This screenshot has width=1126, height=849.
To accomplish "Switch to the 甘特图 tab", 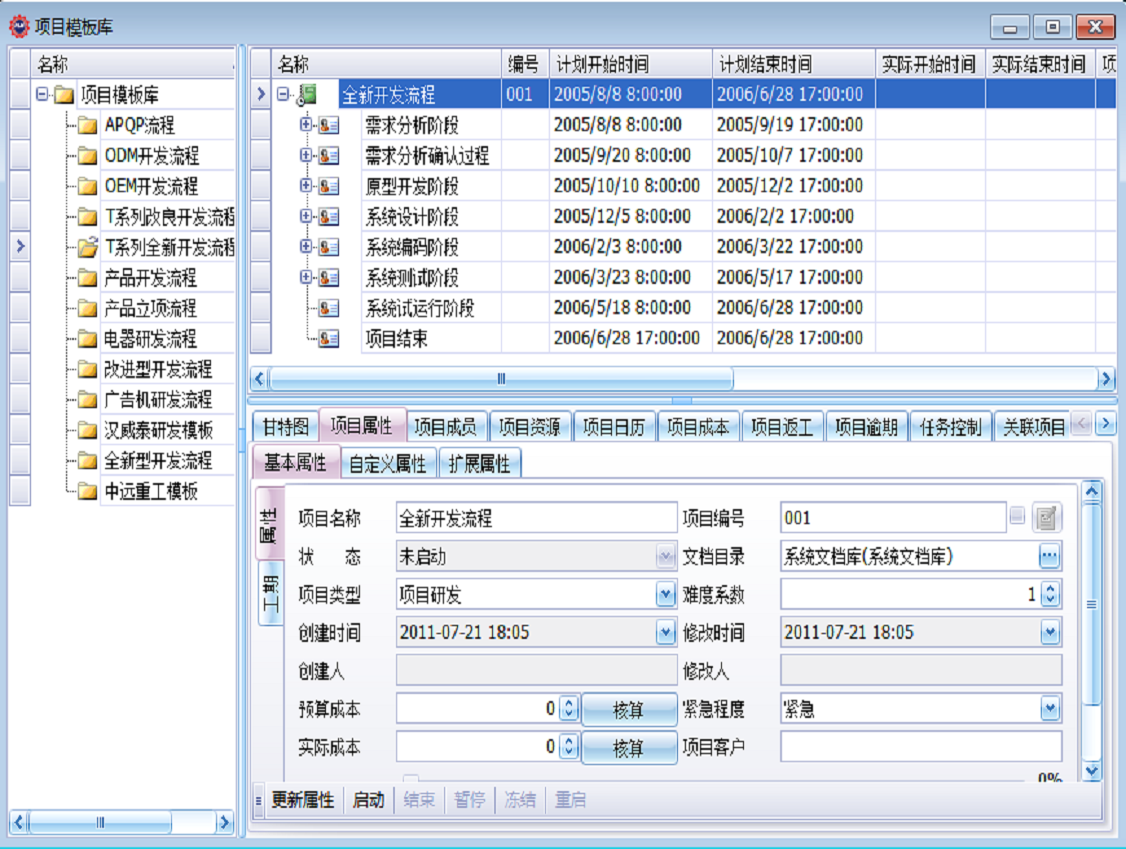I will (x=285, y=427).
